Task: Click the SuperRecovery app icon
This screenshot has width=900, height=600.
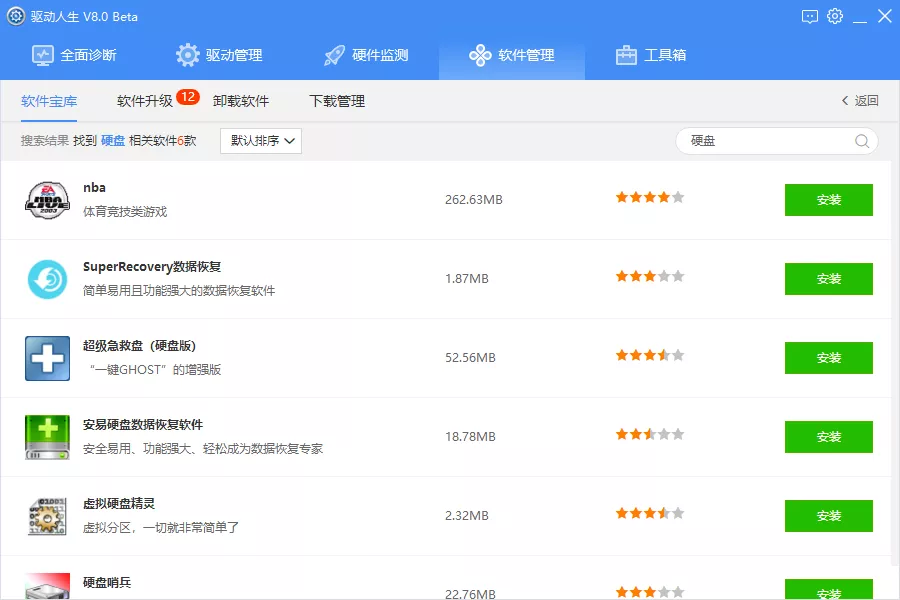Action: (47, 279)
